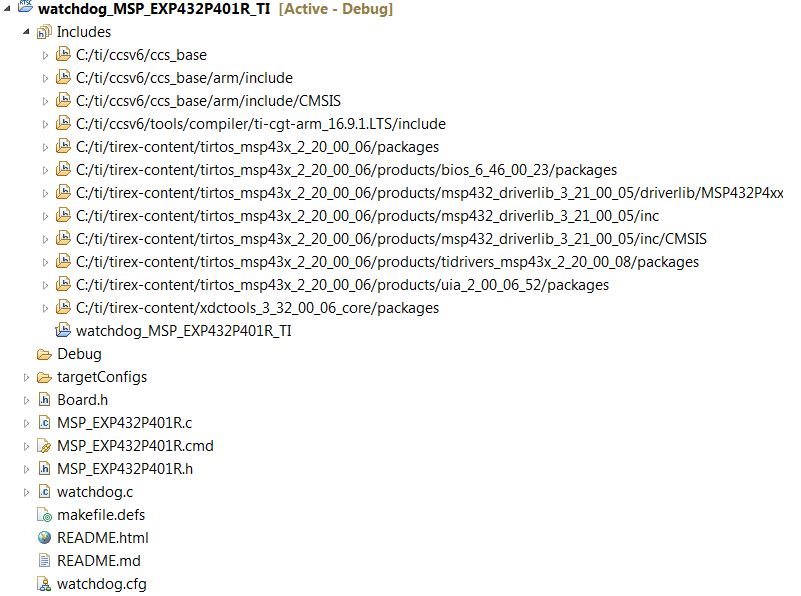This screenshot has height=596, width=801.
Task: Click the README.html globe icon
Action: pos(44,538)
